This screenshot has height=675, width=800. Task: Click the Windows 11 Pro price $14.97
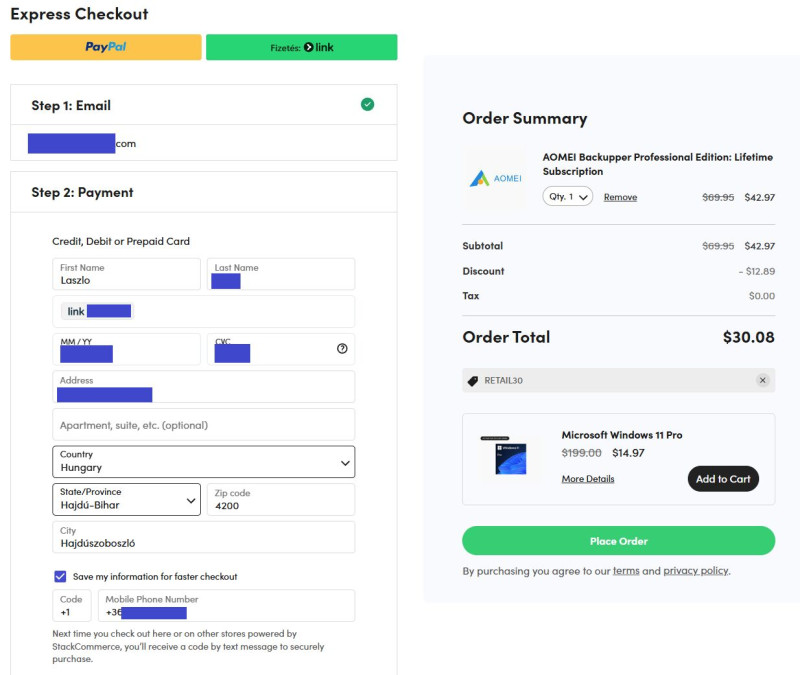(x=628, y=453)
